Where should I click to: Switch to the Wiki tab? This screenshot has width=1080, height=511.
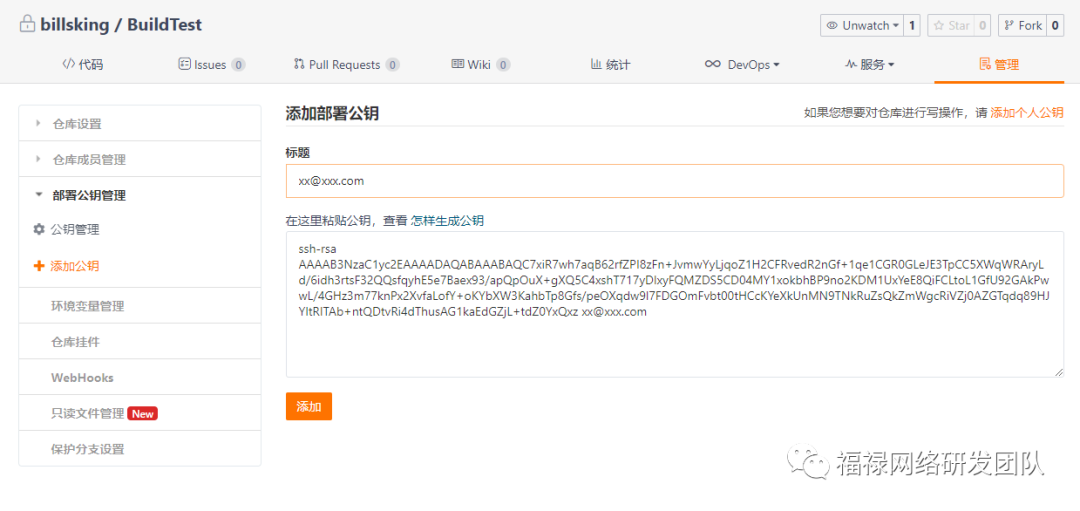[x=480, y=65]
